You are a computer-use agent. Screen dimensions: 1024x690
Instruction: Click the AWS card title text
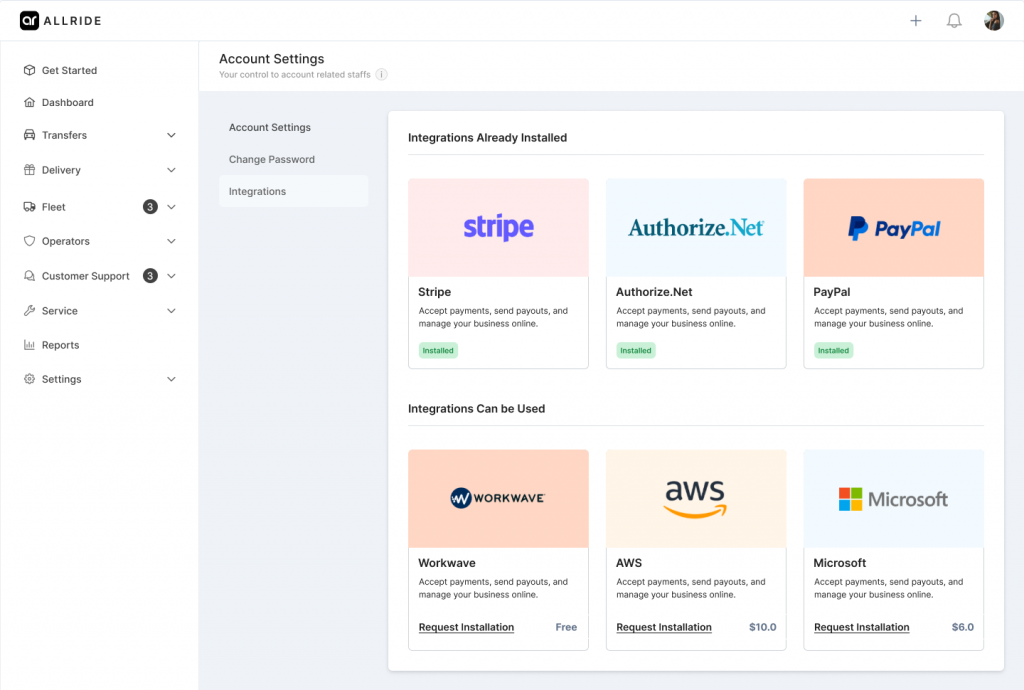pyautogui.click(x=629, y=563)
